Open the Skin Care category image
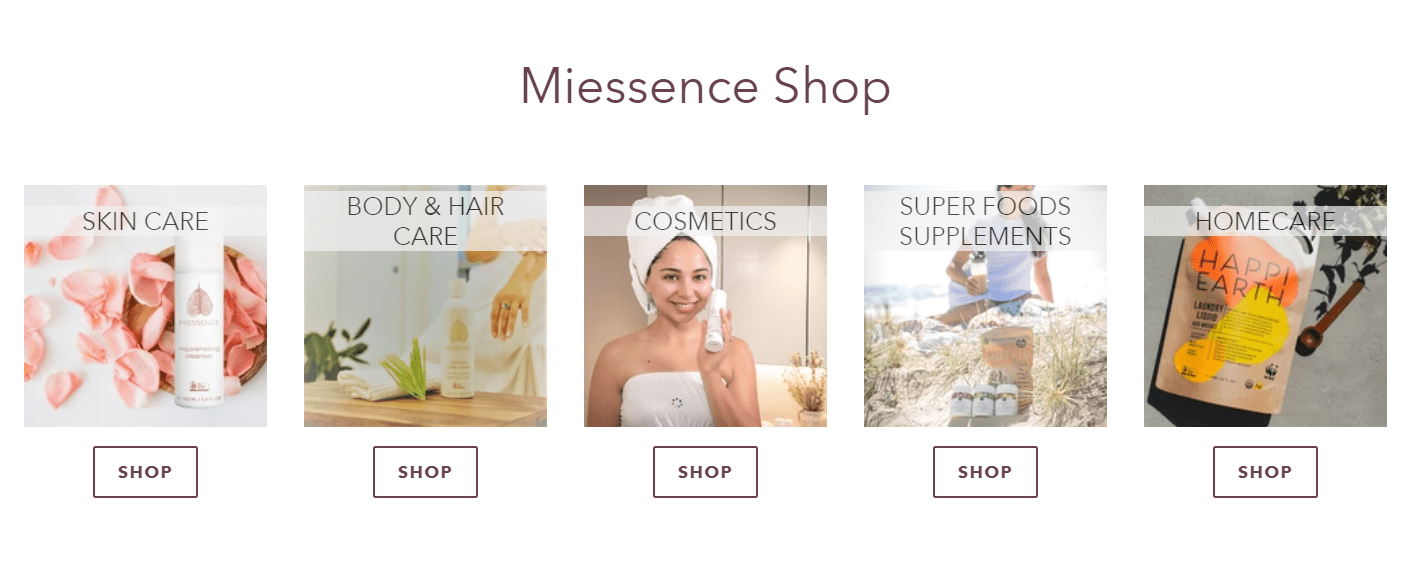The width and height of the screenshot is (1404, 586). 145,306
